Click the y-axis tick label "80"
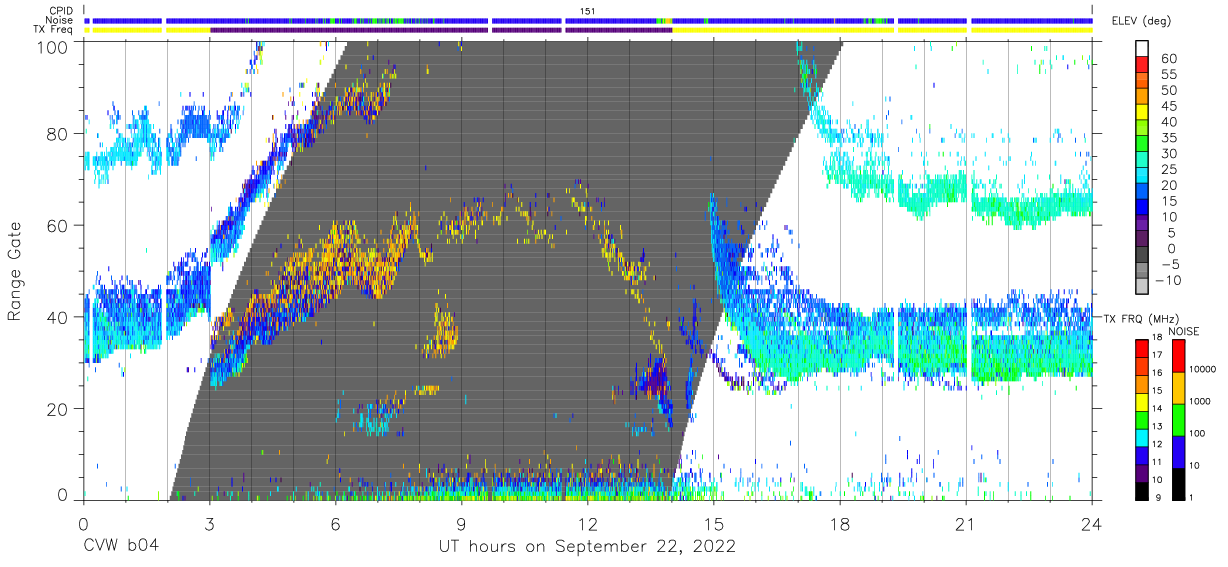1228x567 pixels. (58, 135)
